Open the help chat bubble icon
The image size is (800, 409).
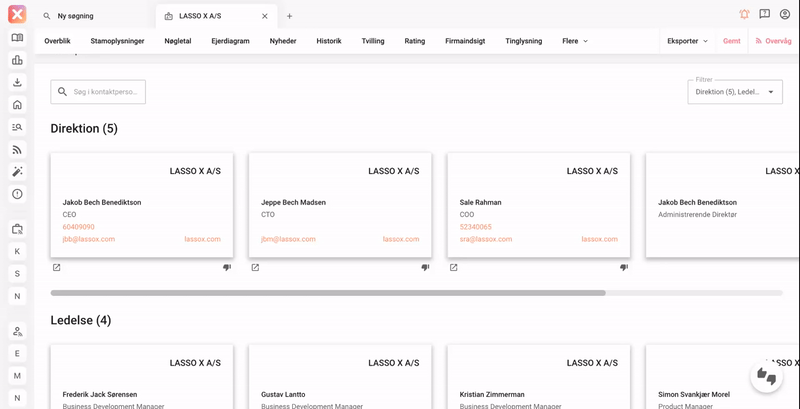pyautogui.click(x=764, y=15)
